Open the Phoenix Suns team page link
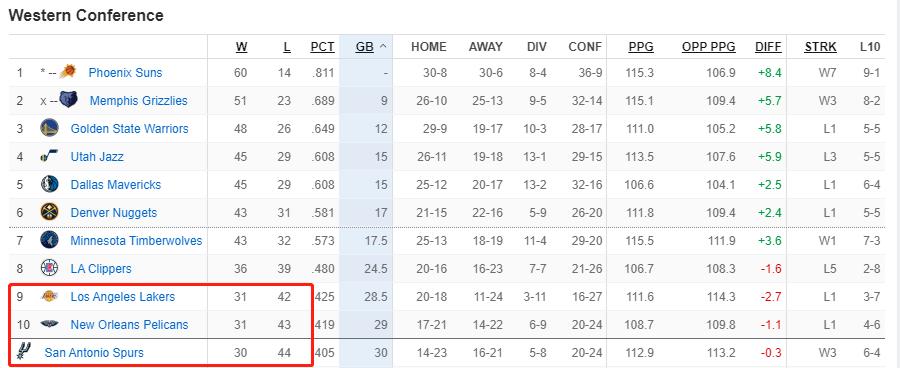The height and width of the screenshot is (368, 900). pyautogui.click(x=125, y=72)
